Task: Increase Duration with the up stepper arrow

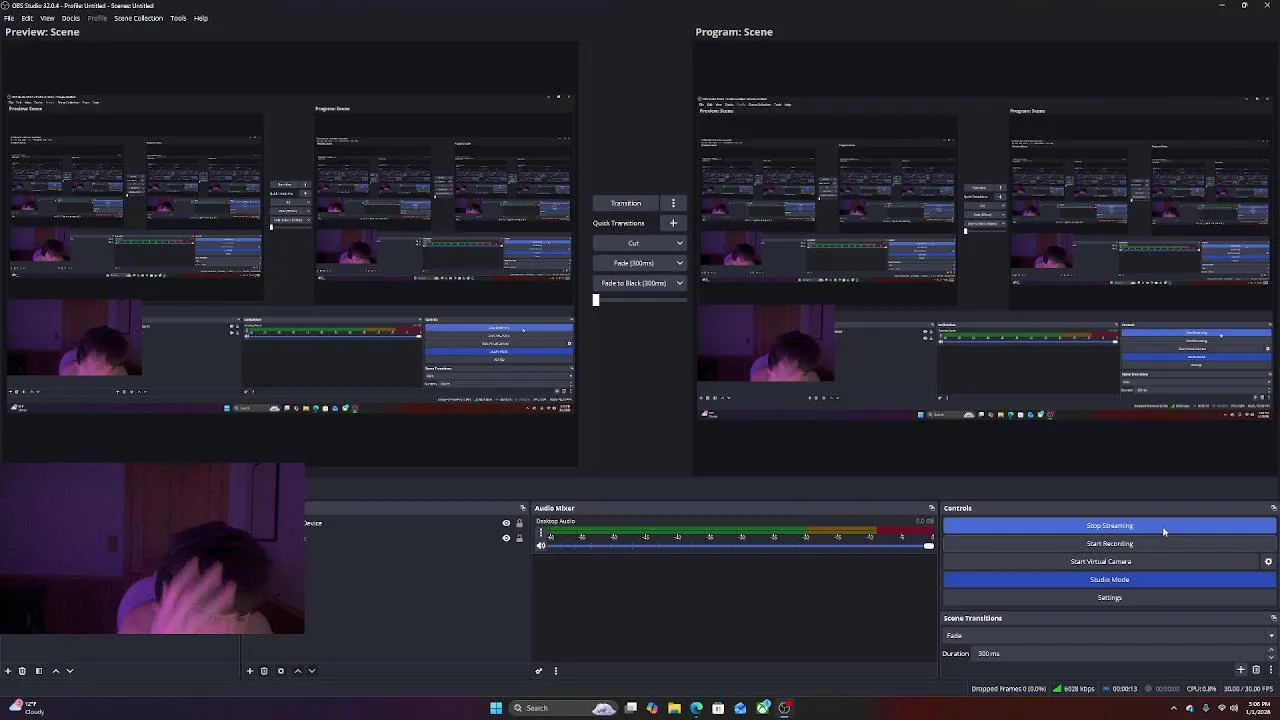Action: click(1272, 650)
